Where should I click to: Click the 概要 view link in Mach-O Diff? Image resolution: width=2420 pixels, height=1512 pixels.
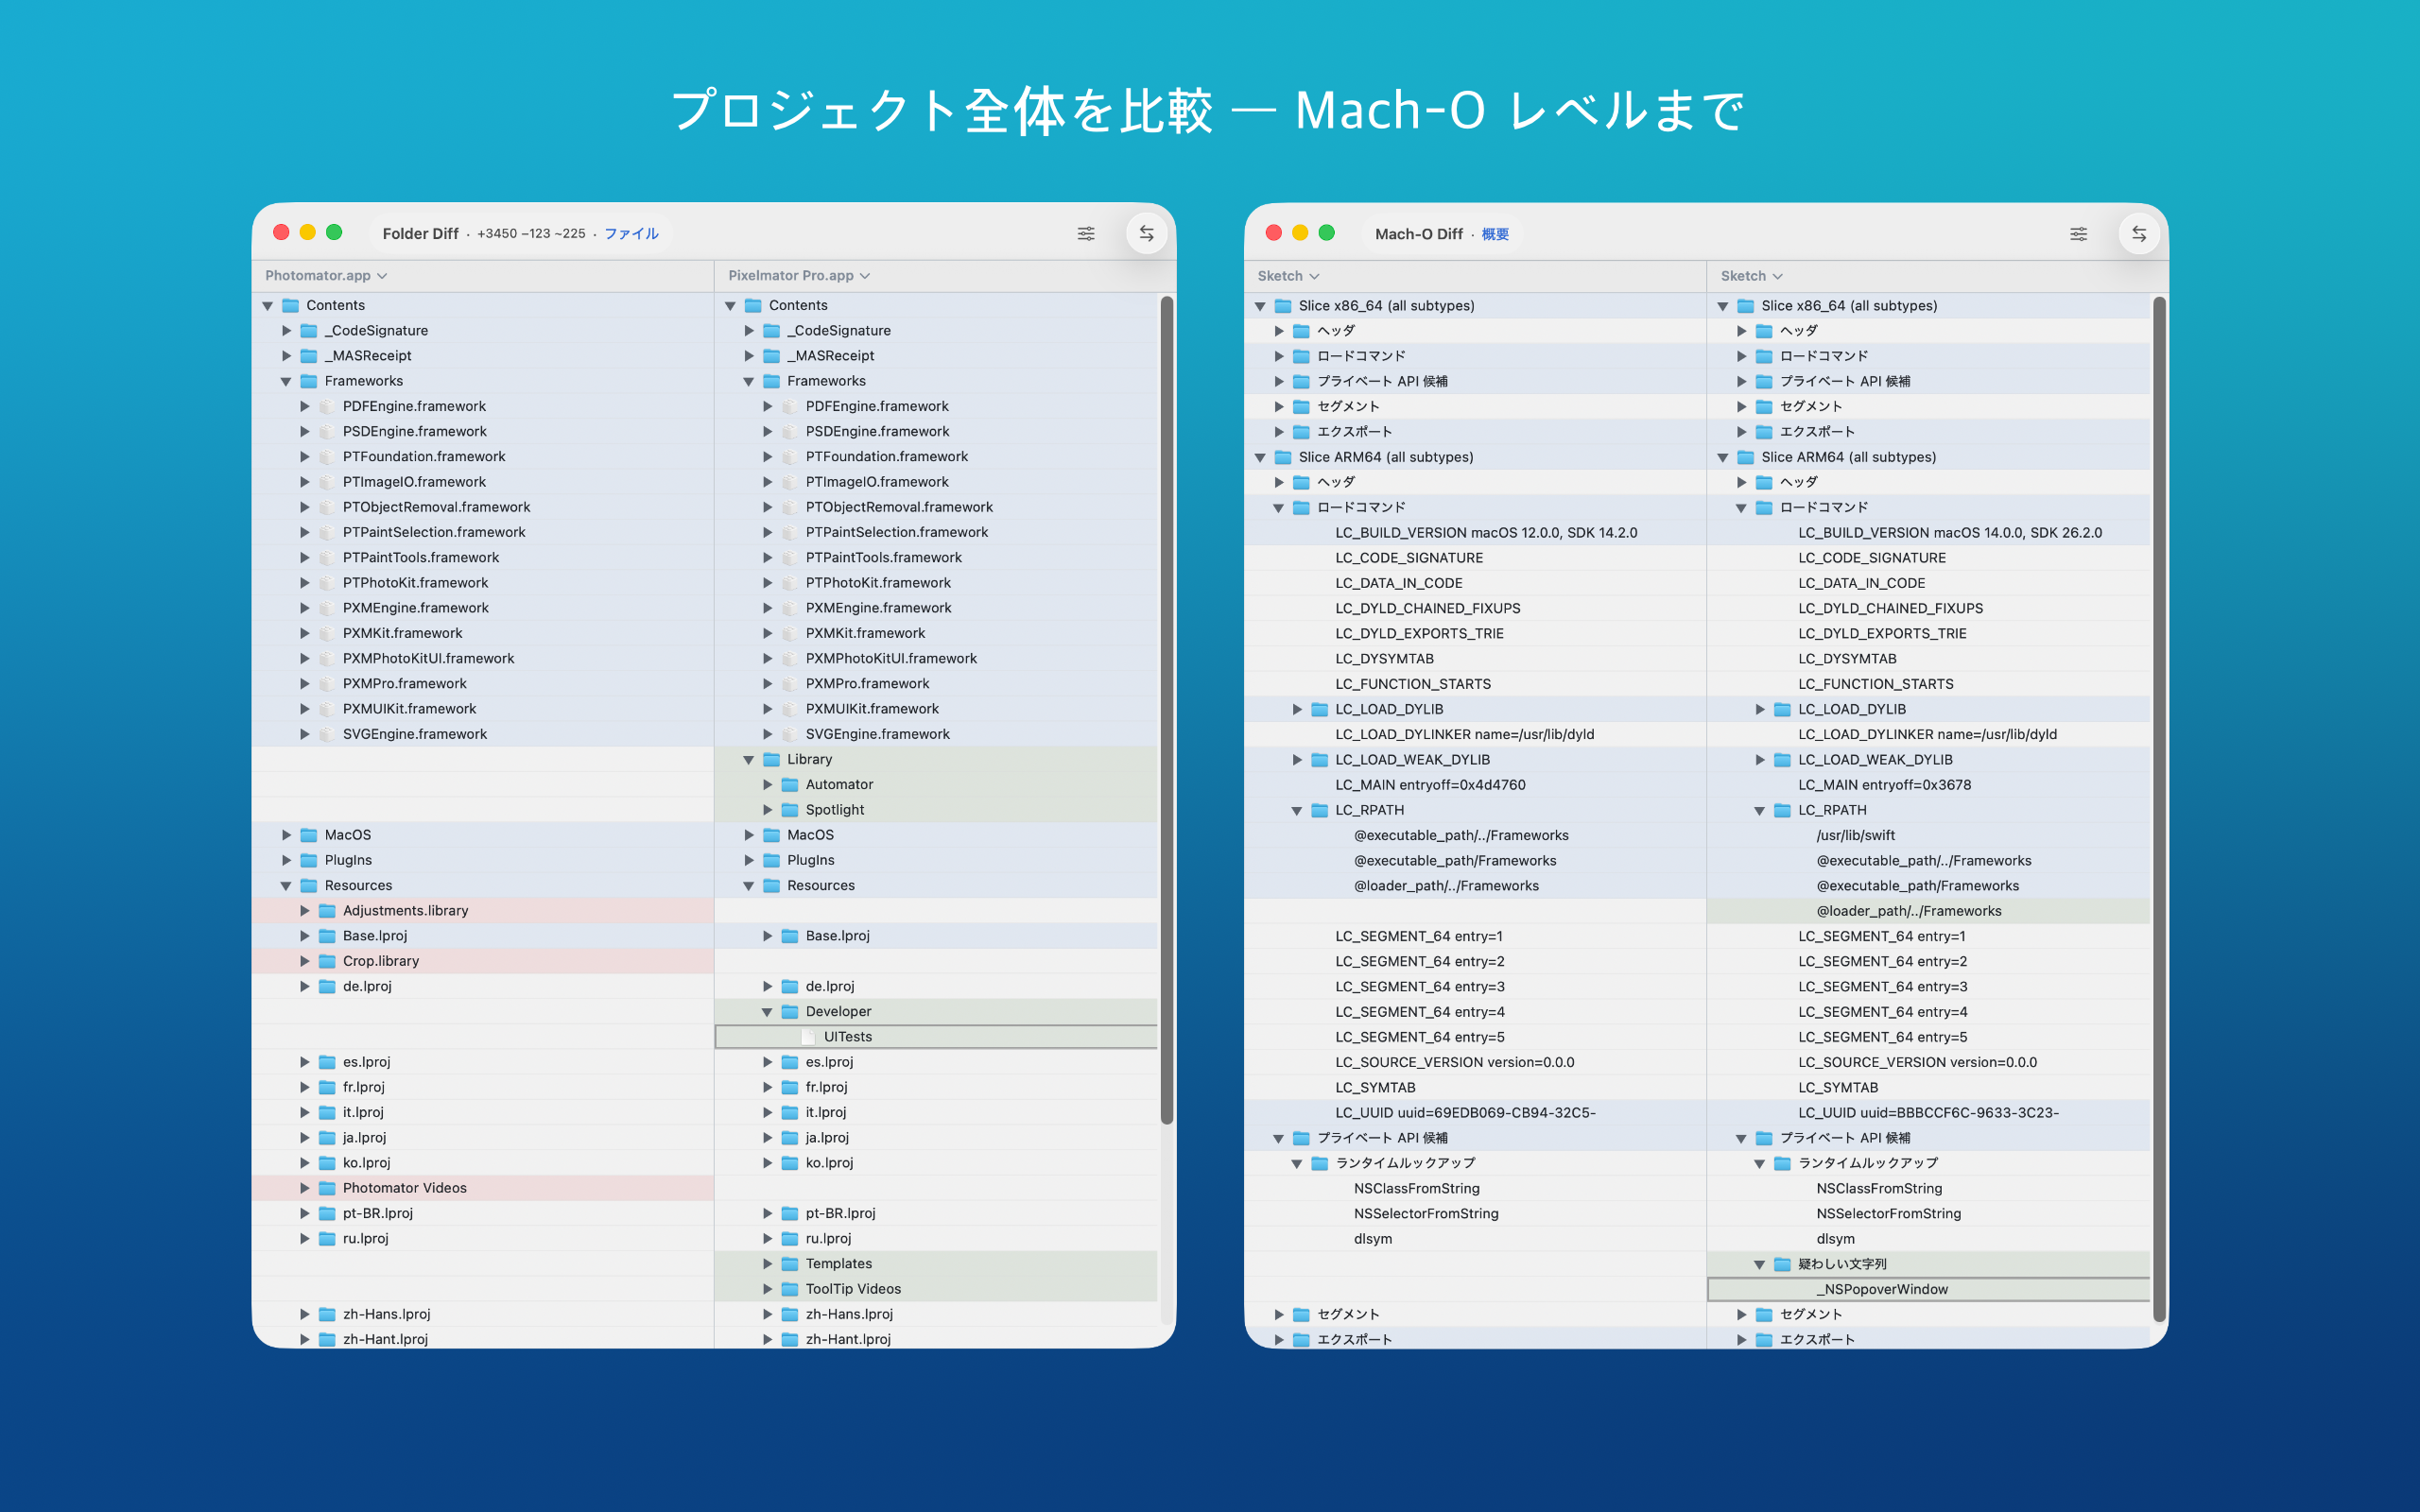pyautogui.click(x=1497, y=233)
